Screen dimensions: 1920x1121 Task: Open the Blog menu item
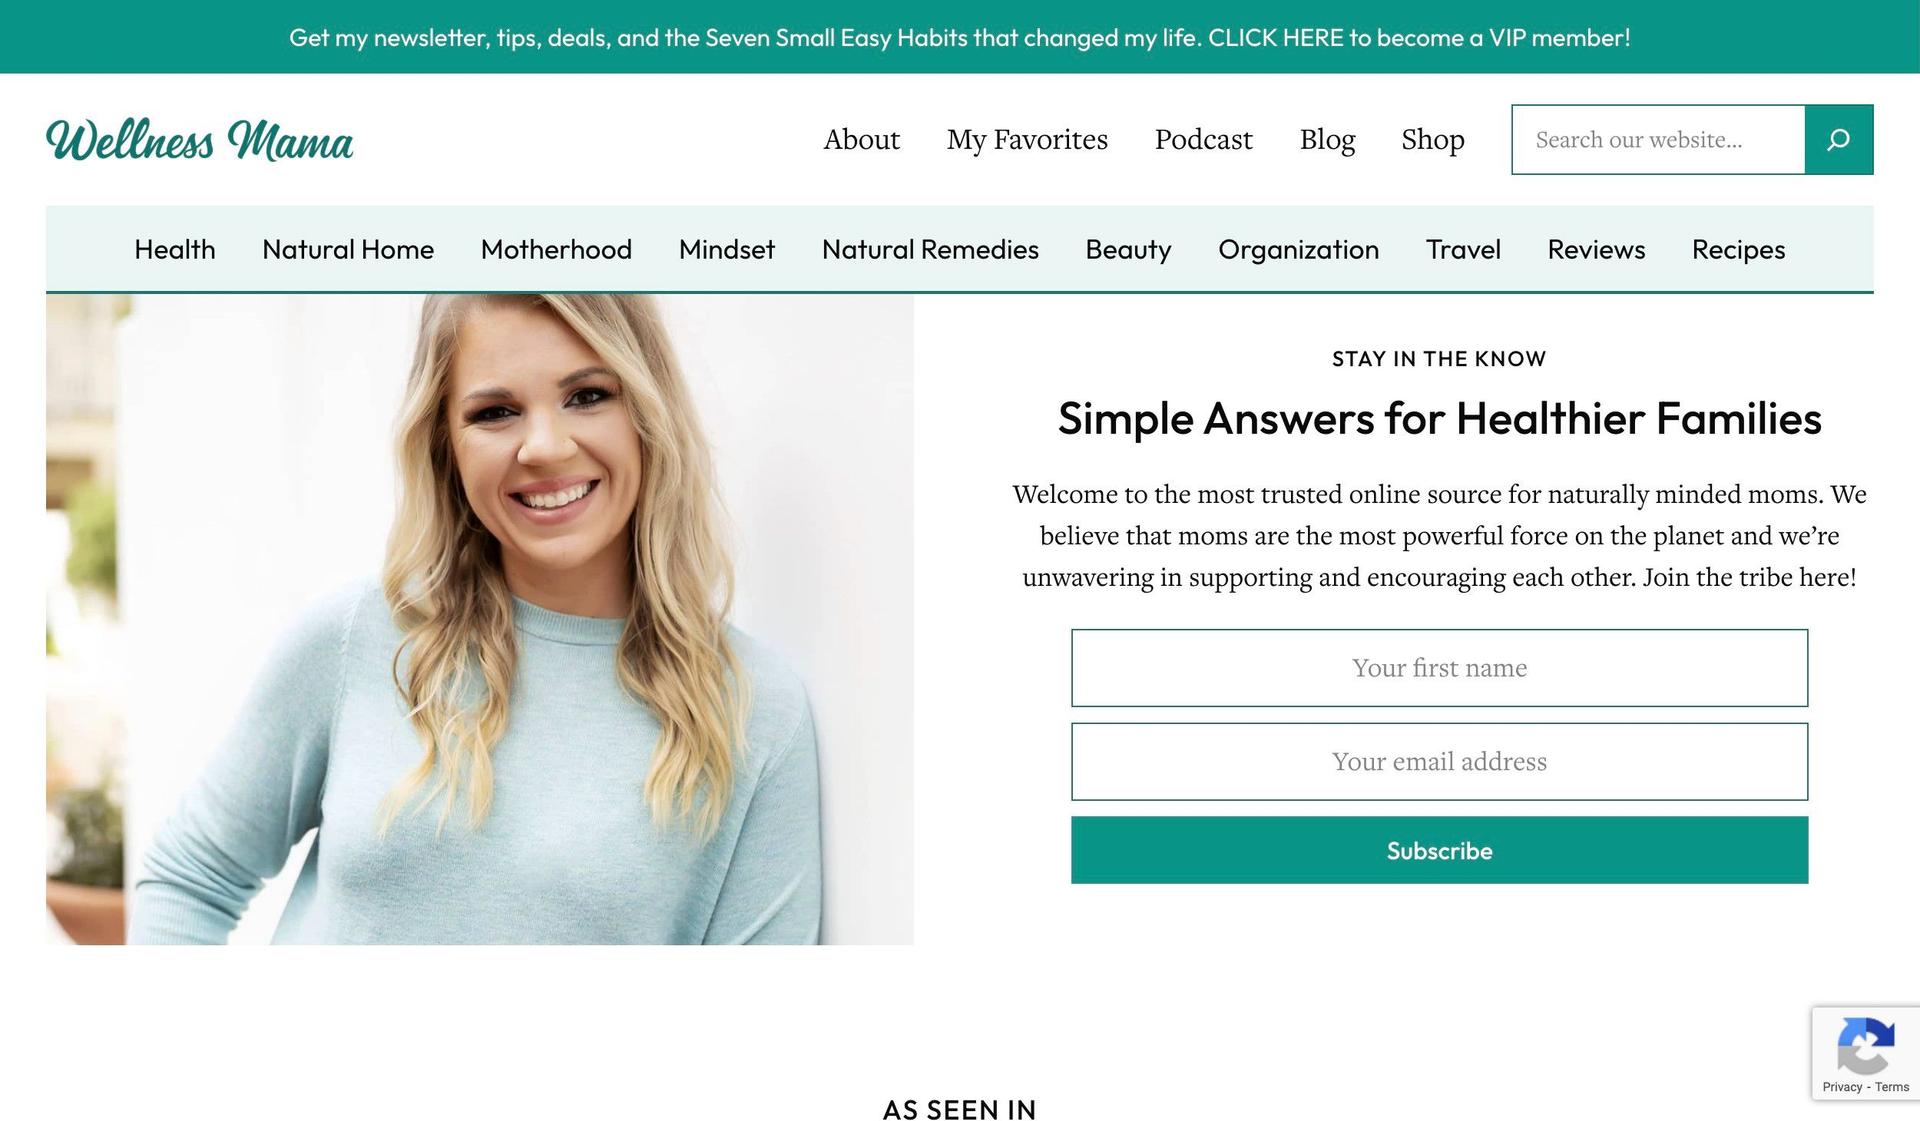(x=1328, y=139)
